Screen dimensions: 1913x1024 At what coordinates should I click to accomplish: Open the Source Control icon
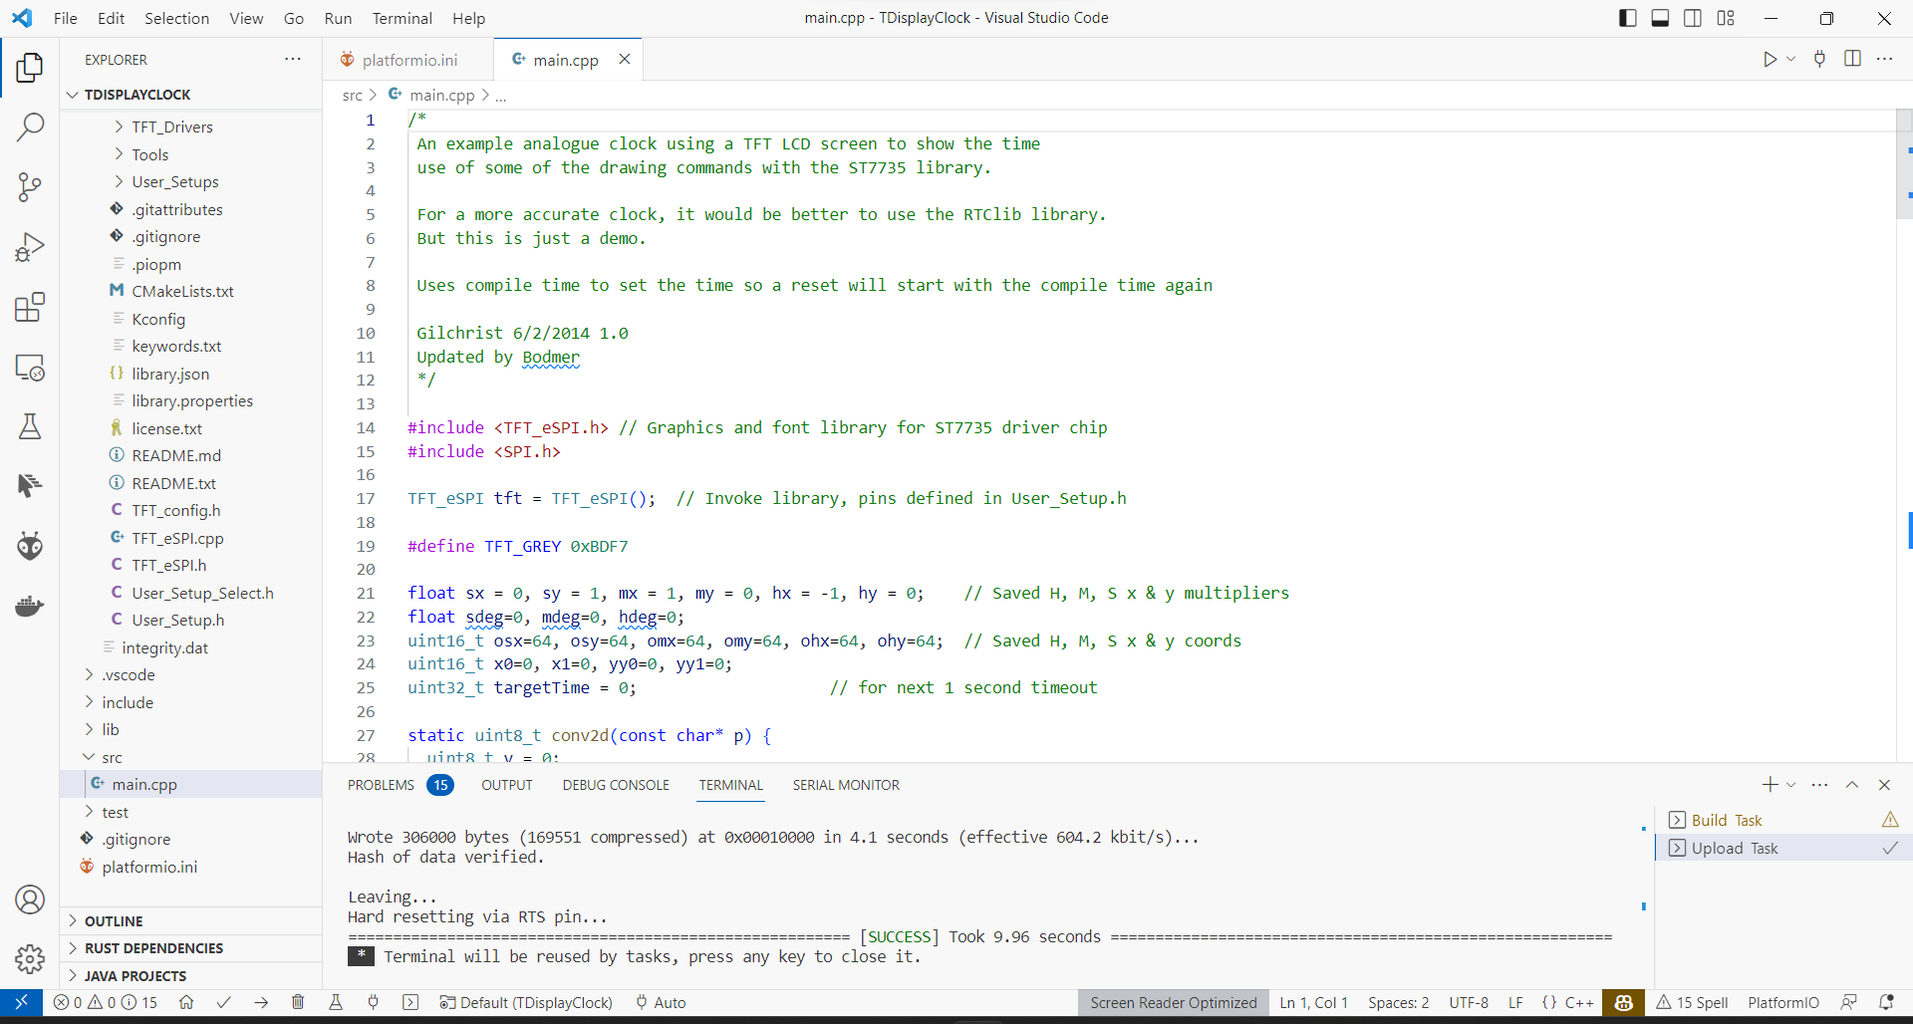[x=30, y=187]
